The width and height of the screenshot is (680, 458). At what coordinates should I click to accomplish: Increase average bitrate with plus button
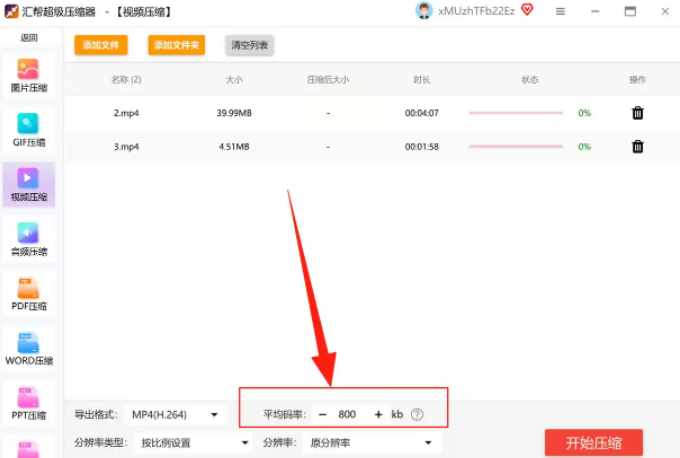click(x=379, y=415)
